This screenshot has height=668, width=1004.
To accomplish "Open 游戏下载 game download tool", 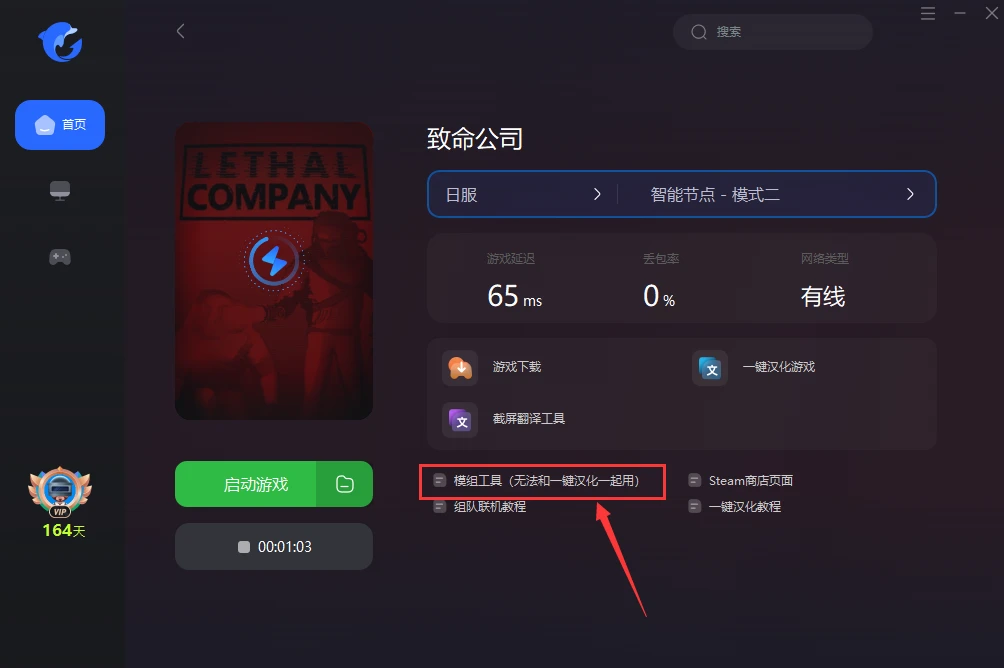I will [x=492, y=368].
